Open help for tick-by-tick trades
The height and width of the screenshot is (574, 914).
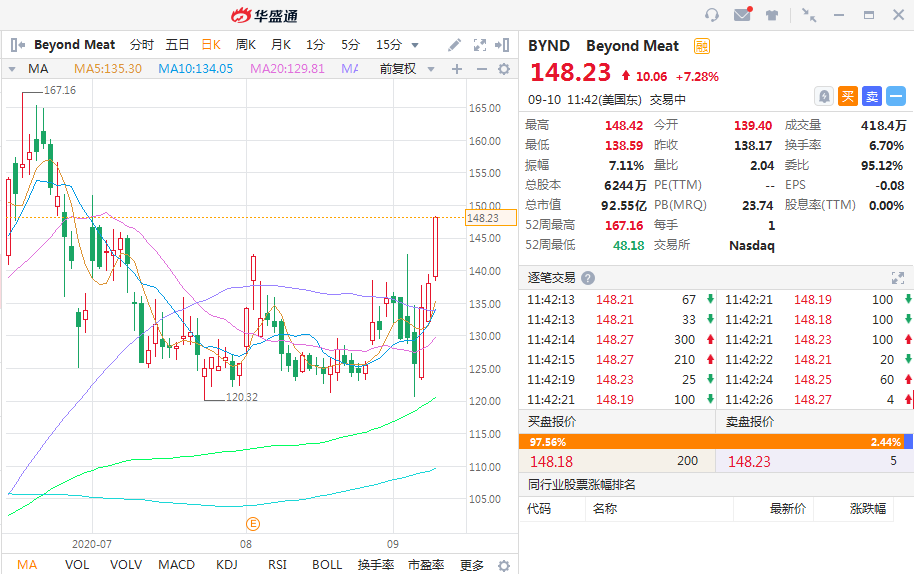[x=588, y=278]
